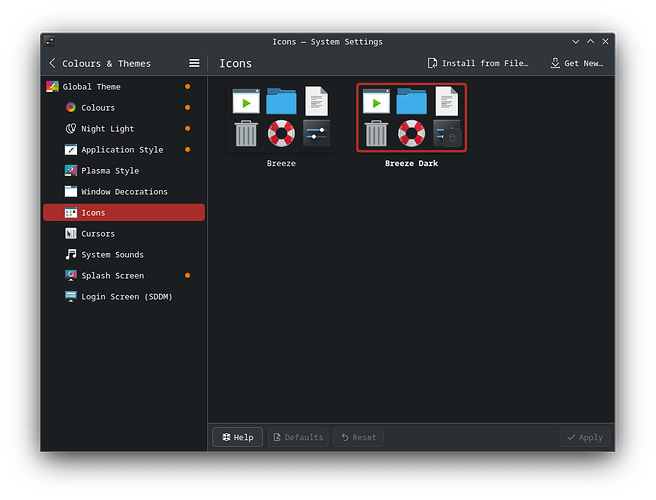Image resolution: width=656 pixels, height=500 pixels.
Task: Click the Colours color wheel icon
Action: coord(71,108)
